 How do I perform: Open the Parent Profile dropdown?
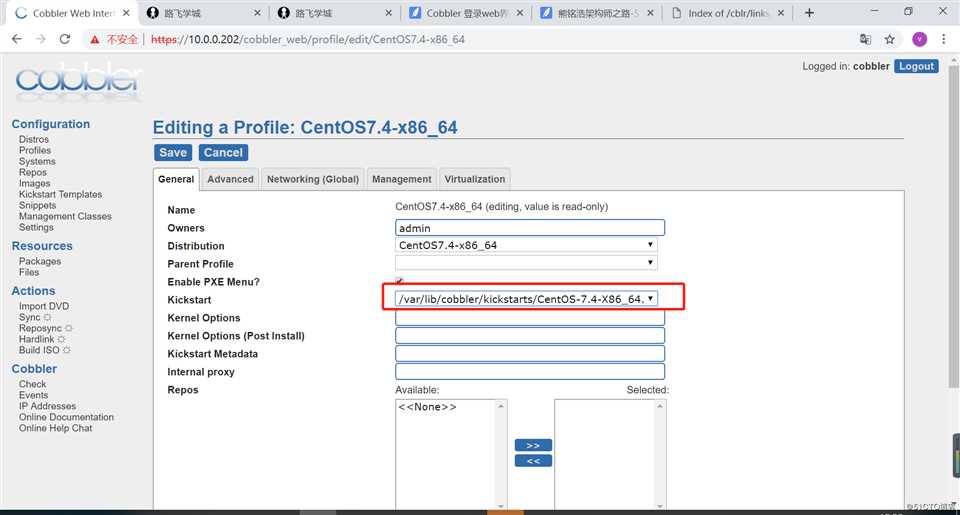tap(526, 263)
